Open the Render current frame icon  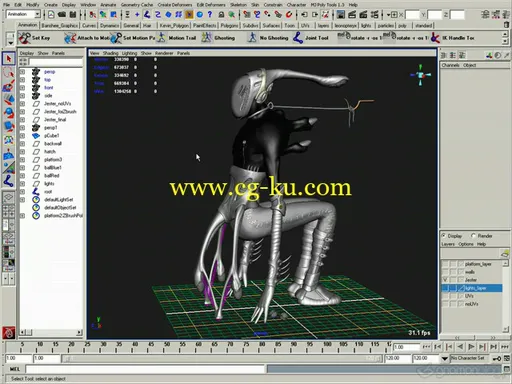pyautogui.click(x=352, y=14)
